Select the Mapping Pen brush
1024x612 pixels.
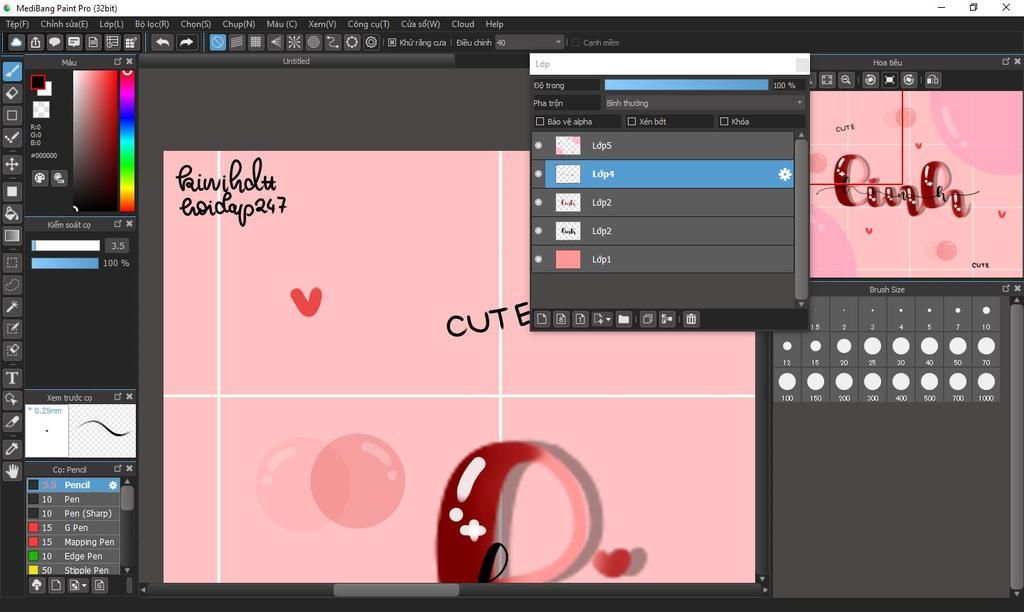[x=73, y=542]
